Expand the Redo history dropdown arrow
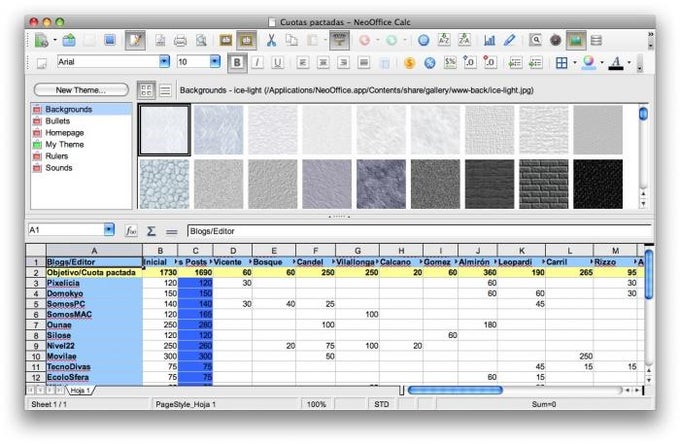The image size is (680, 444). point(405,40)
